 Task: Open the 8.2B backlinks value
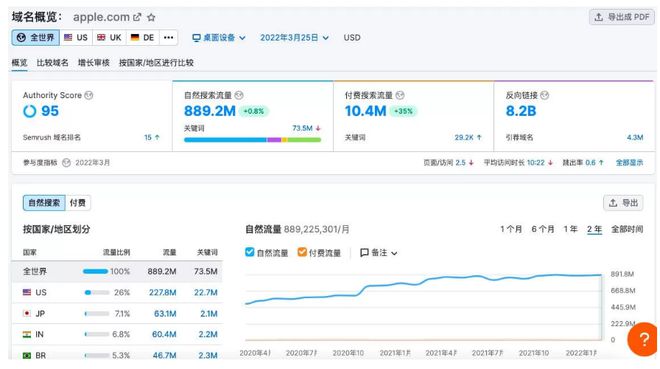tap(521, 111)
